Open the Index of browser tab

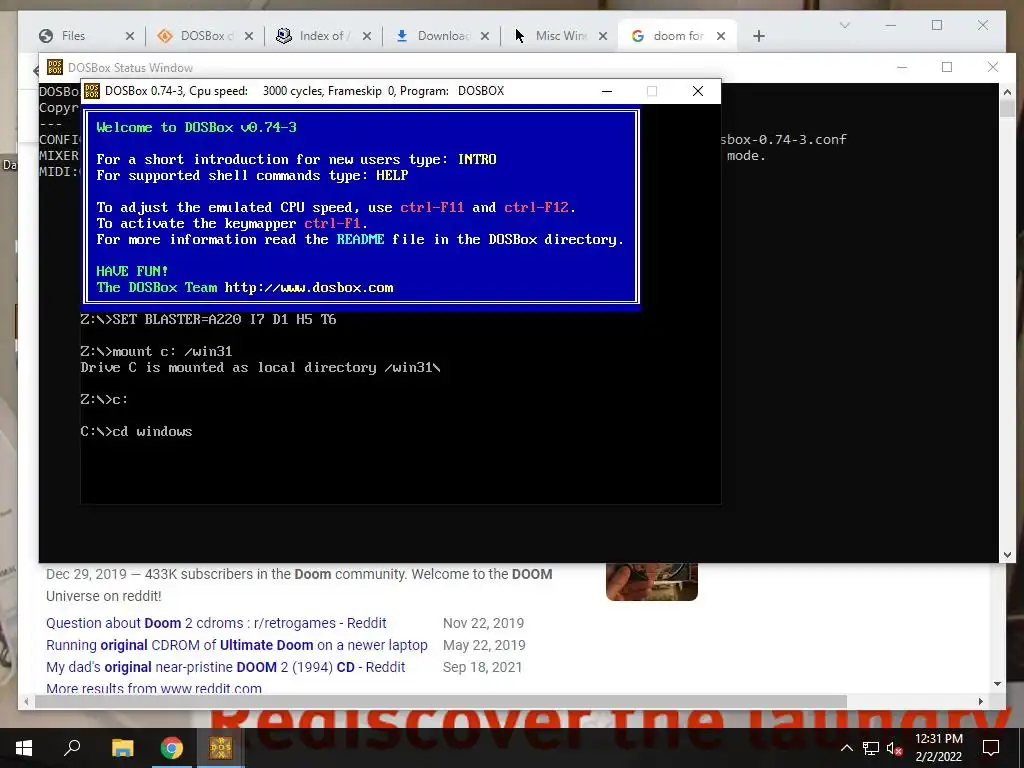tap(325, 36)
